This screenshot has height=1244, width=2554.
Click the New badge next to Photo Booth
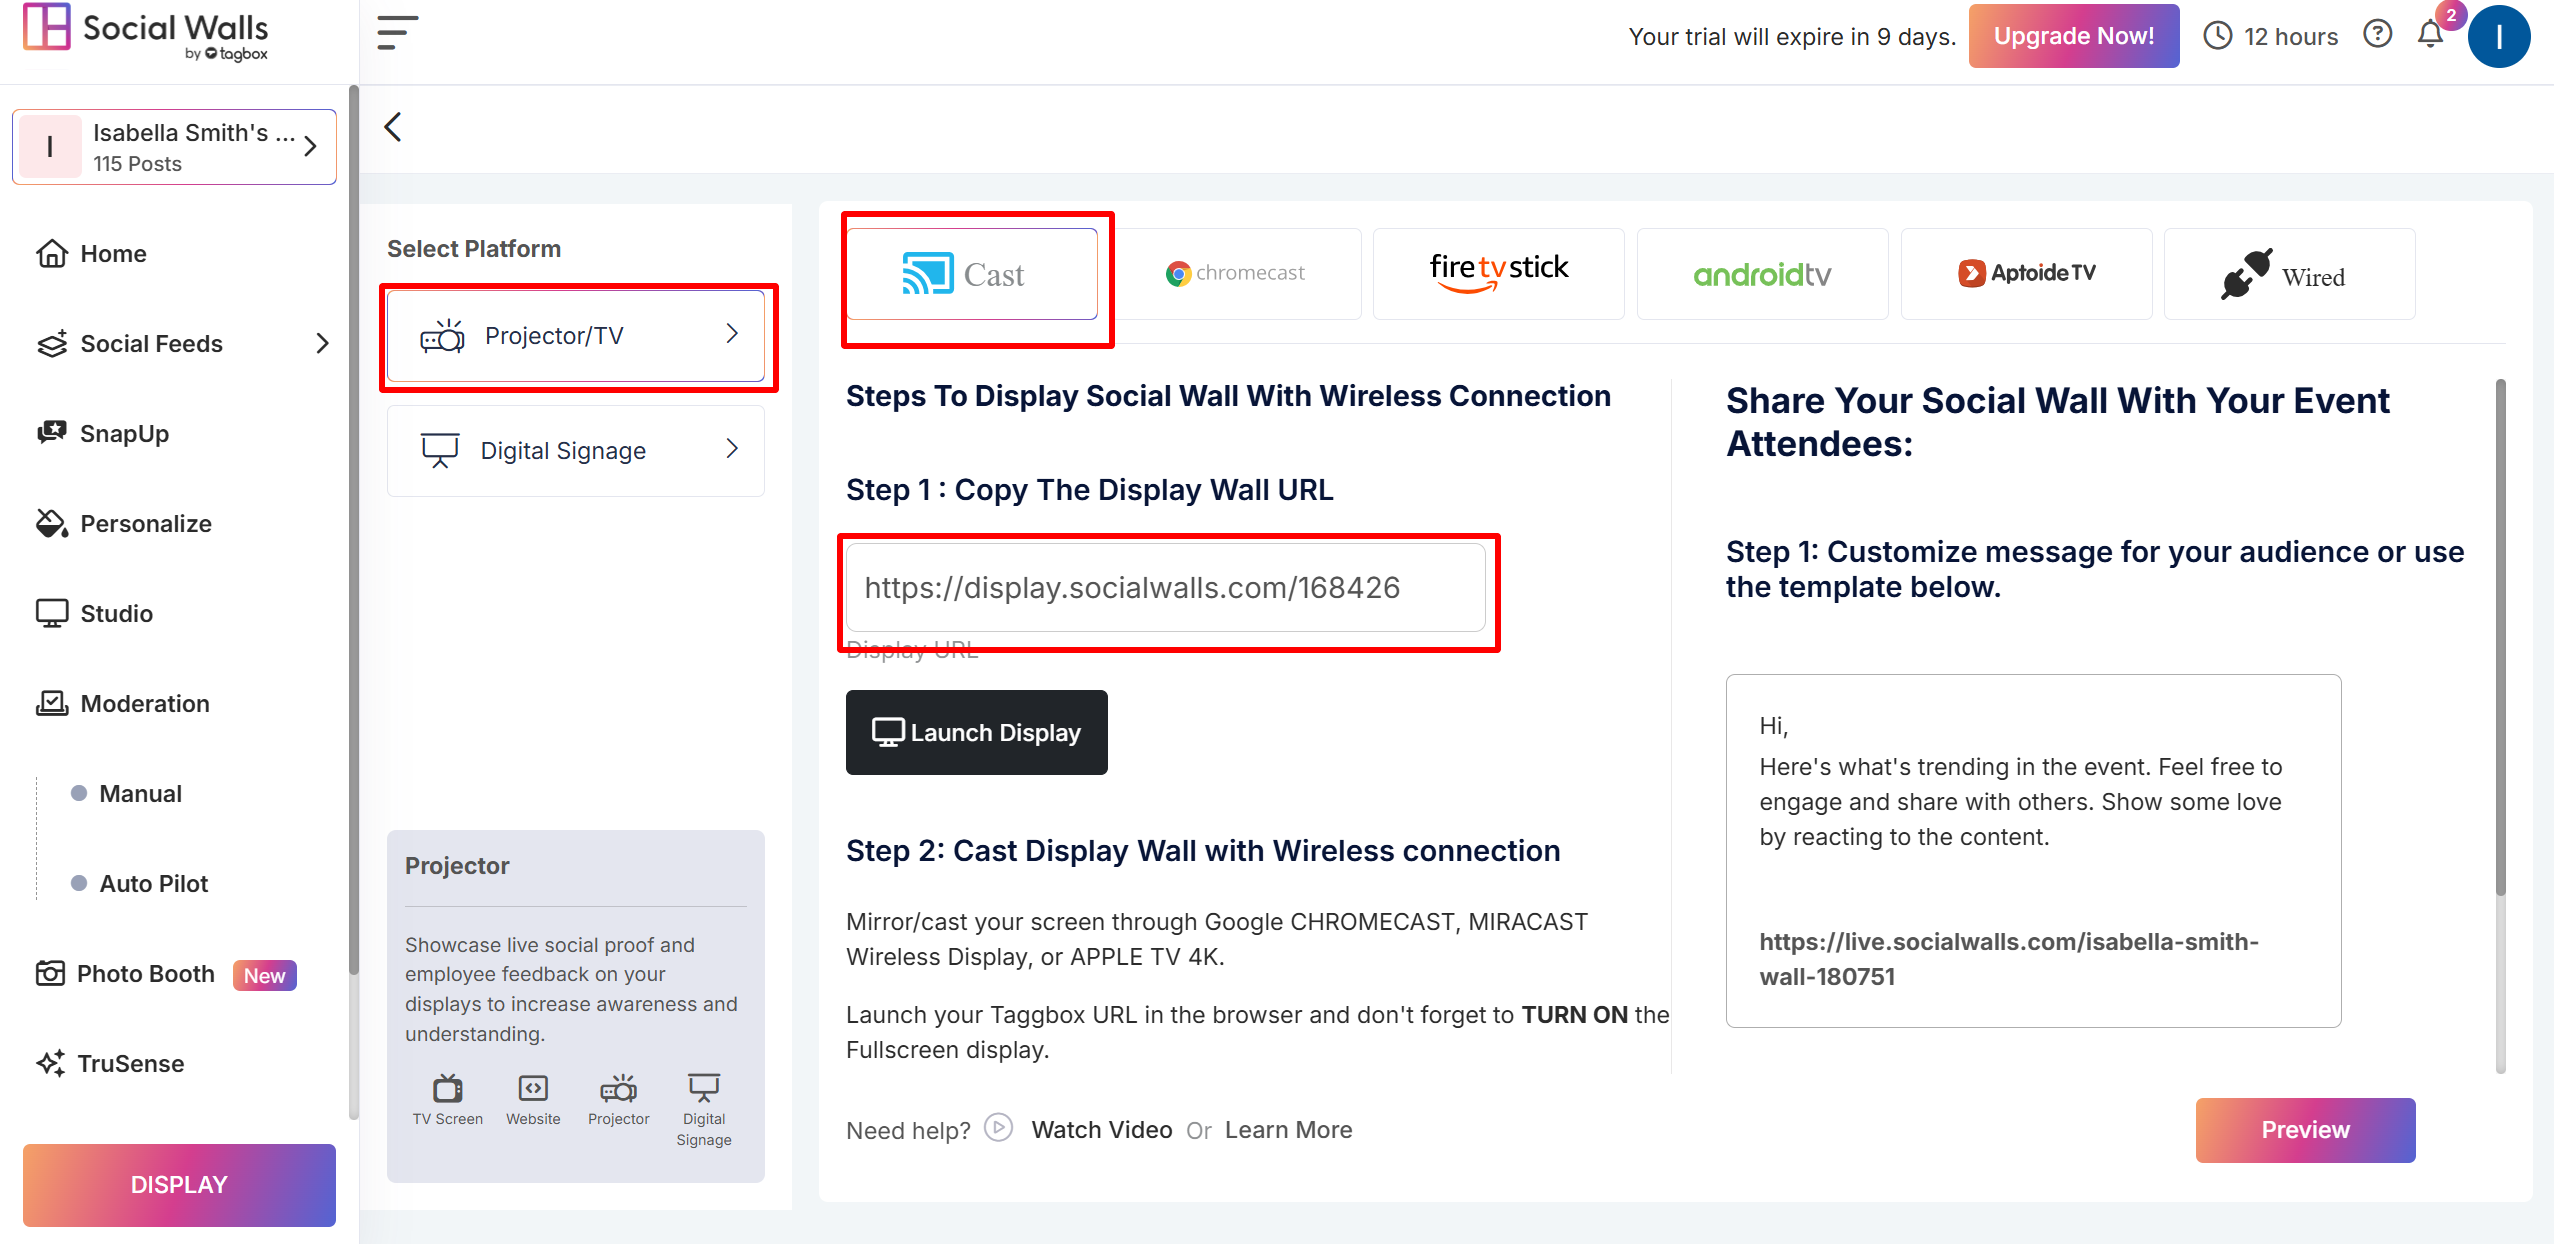[265, 975]
